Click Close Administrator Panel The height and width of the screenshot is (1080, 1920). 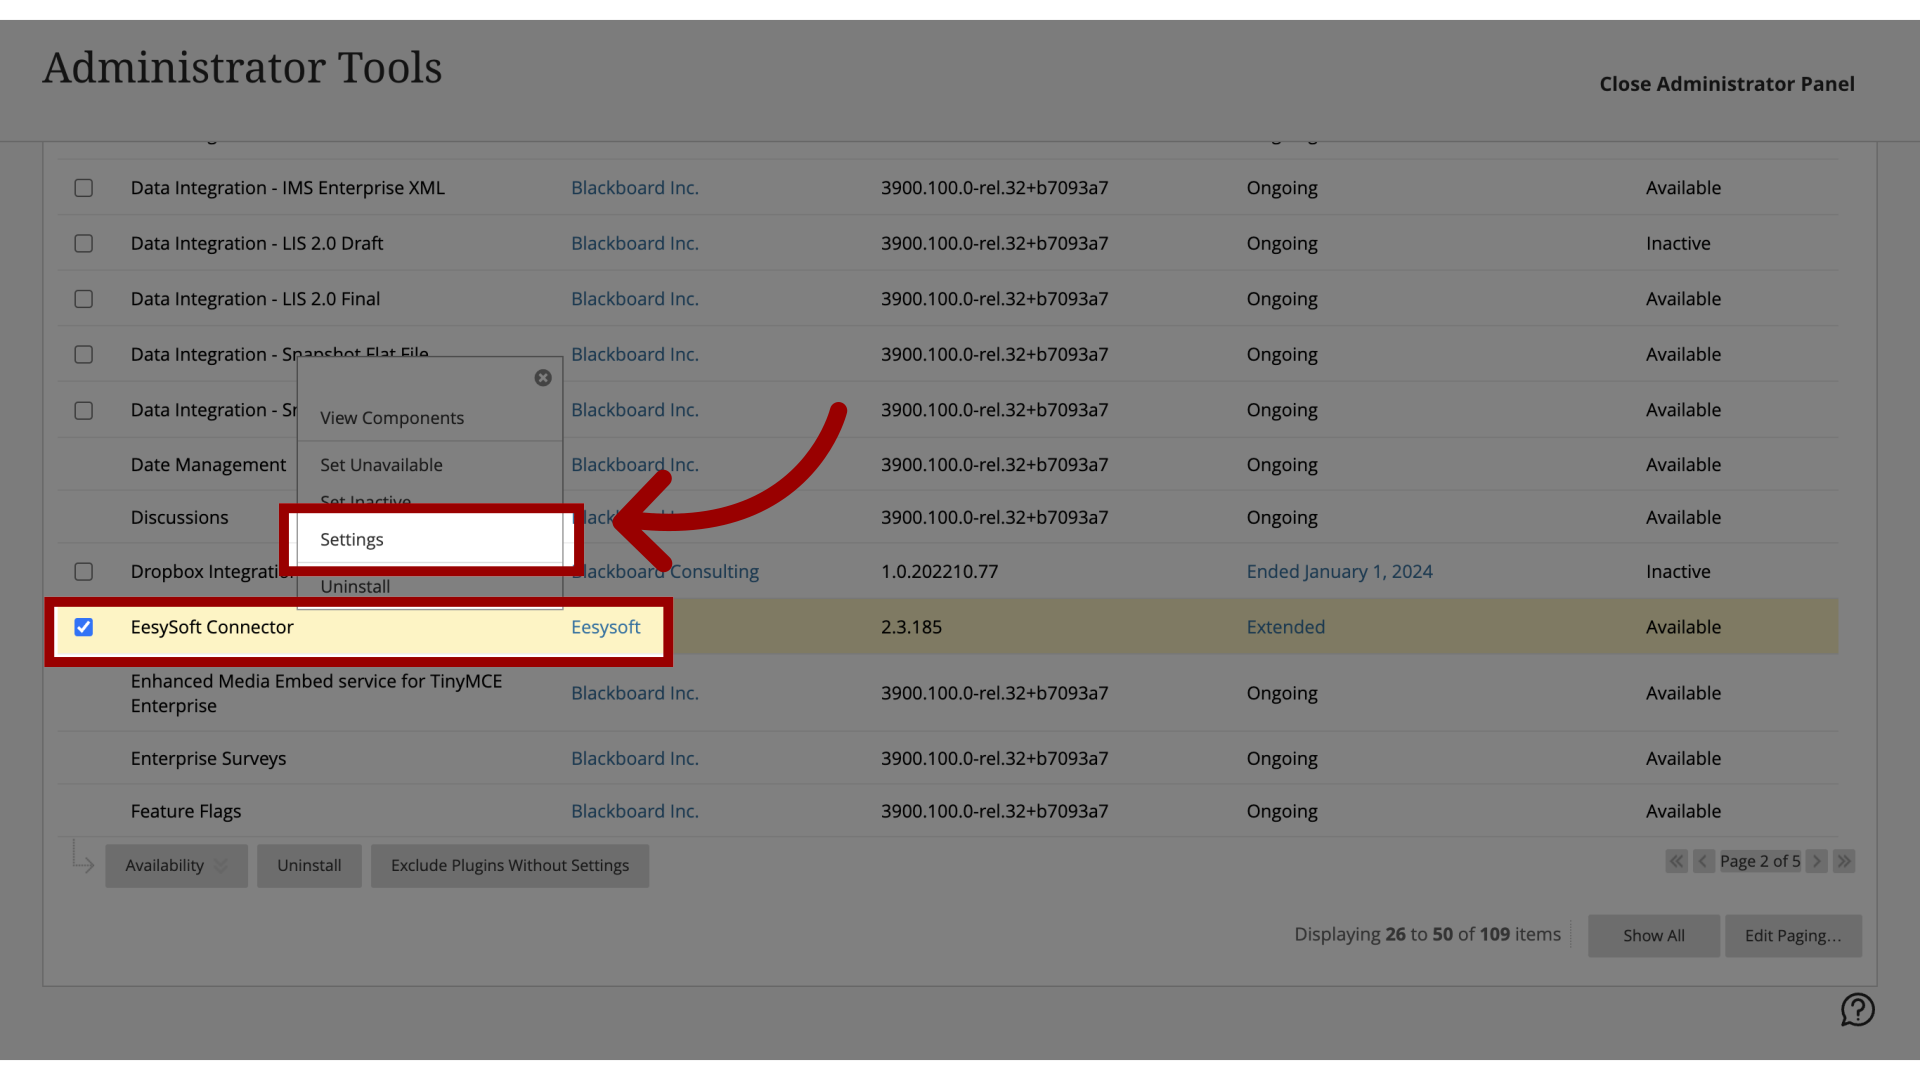pyautogui.click(x=1727, y=84)
